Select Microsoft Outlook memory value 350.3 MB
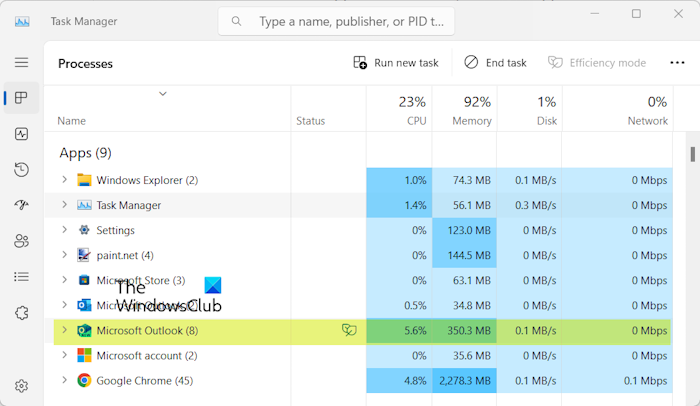The height and width of the screenshot is (406, 700). pos(469,331)
